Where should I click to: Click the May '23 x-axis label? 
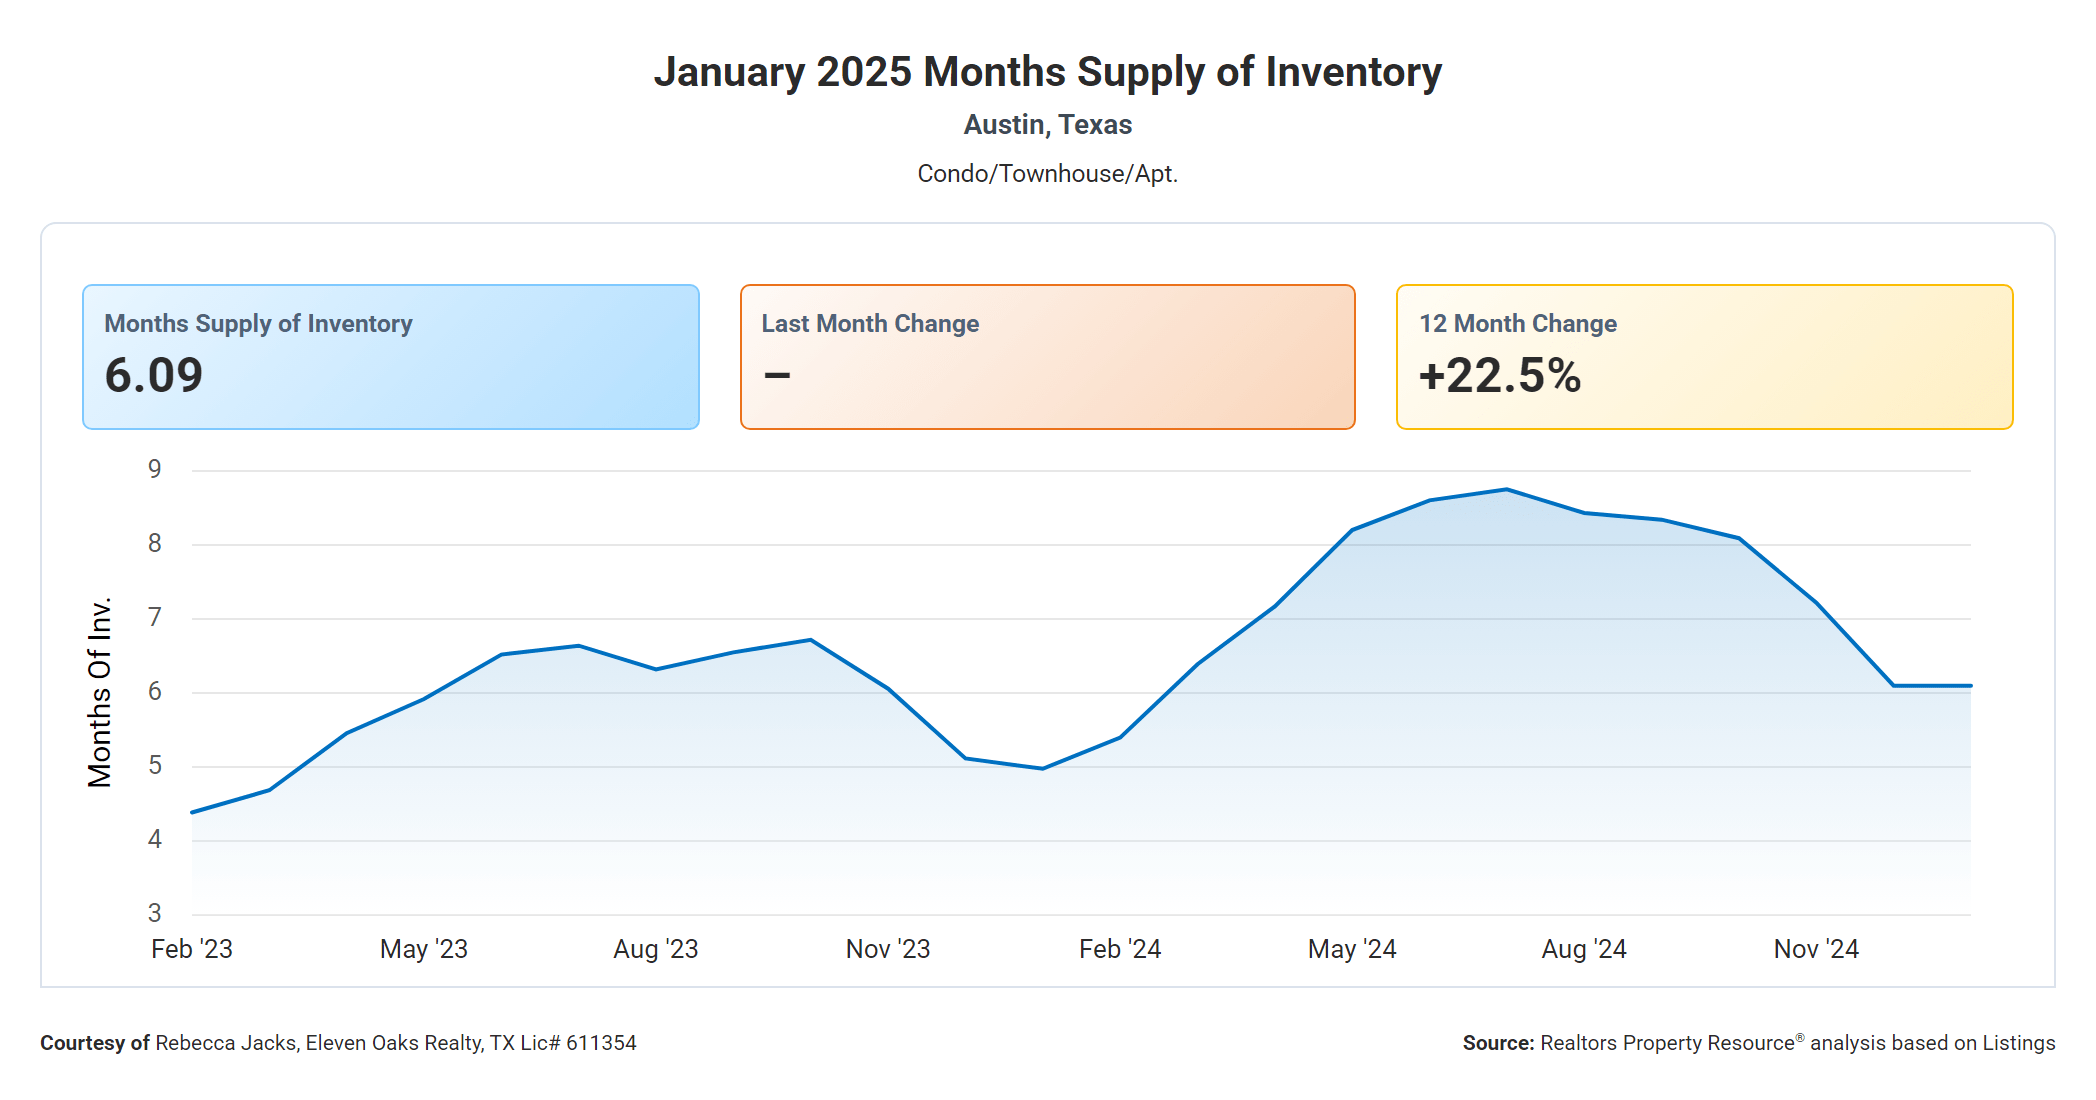pyautogui.click(x=424, y=949)
